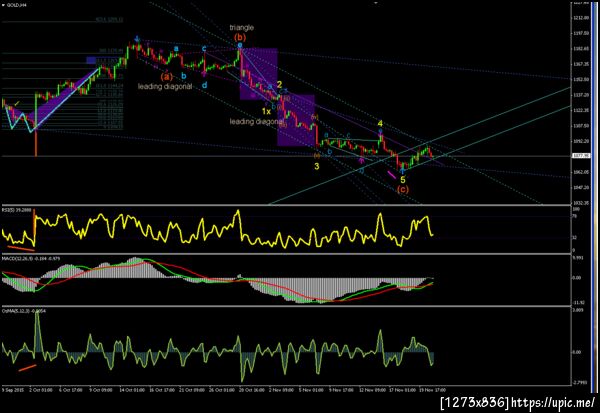This screenshot has height=413, width=600.
Task: Select the yellow wave 2 label
Action: click(279, 85)
